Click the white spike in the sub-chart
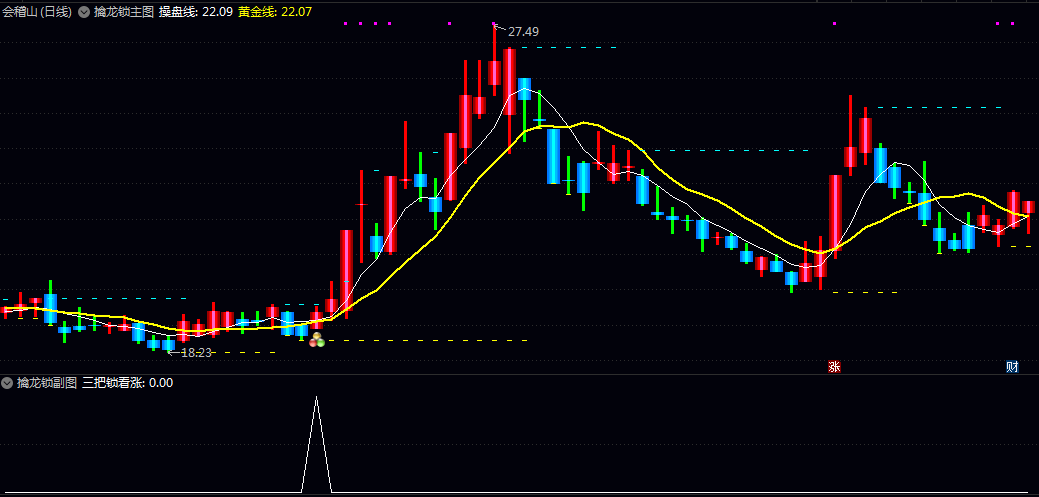 pos(317,444)
